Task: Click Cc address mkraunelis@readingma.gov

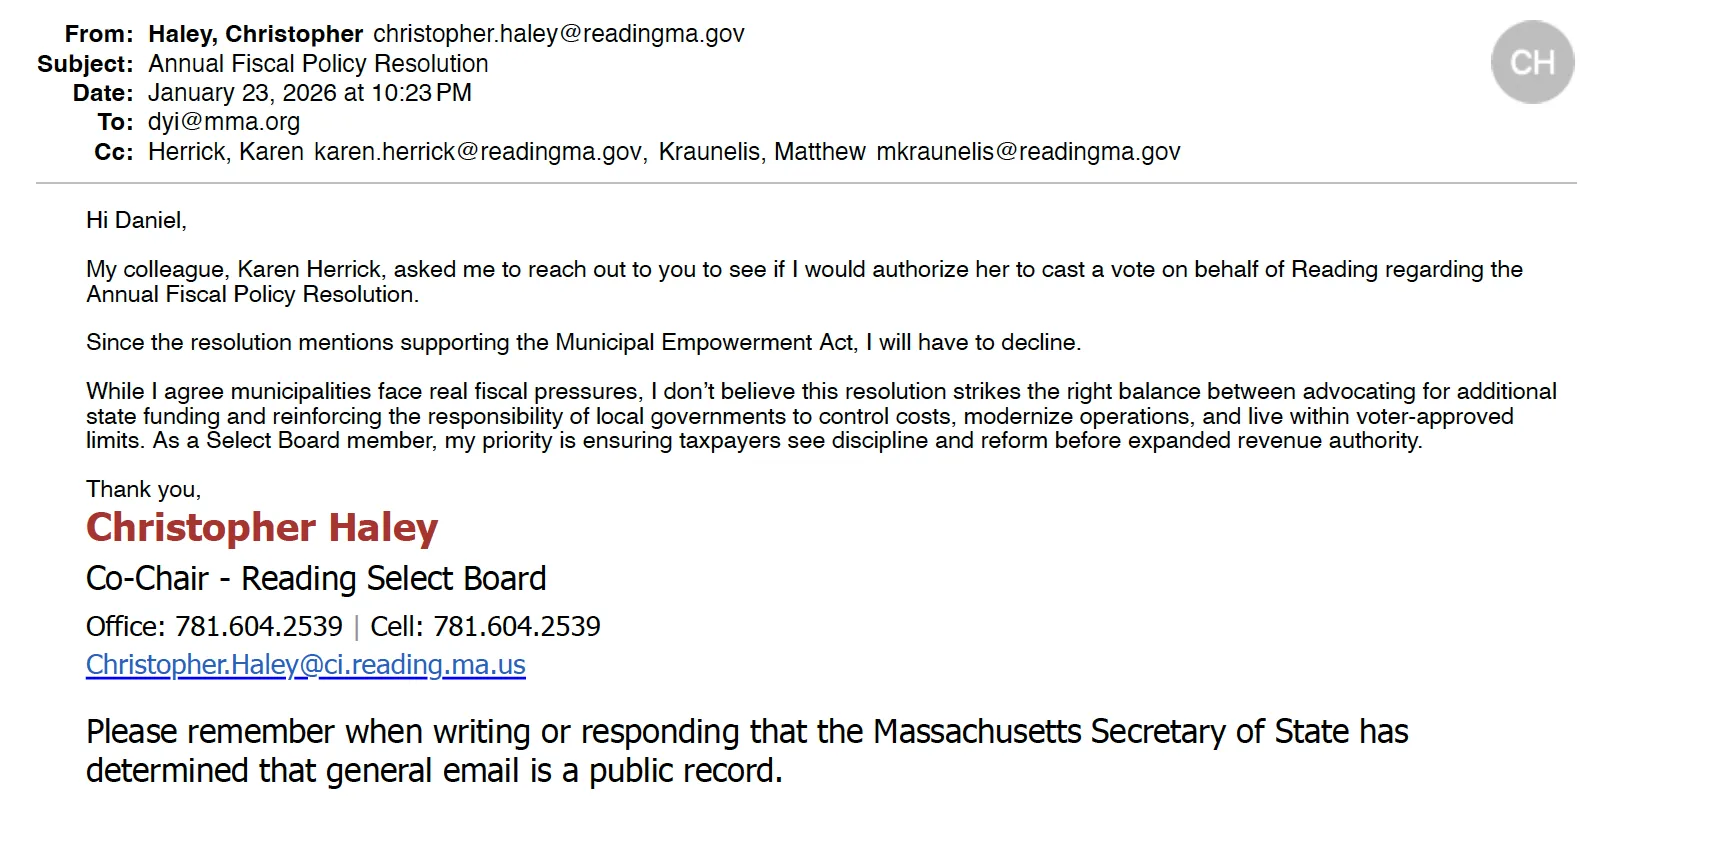Action: pyautogui.click(x=1028, y=152)
